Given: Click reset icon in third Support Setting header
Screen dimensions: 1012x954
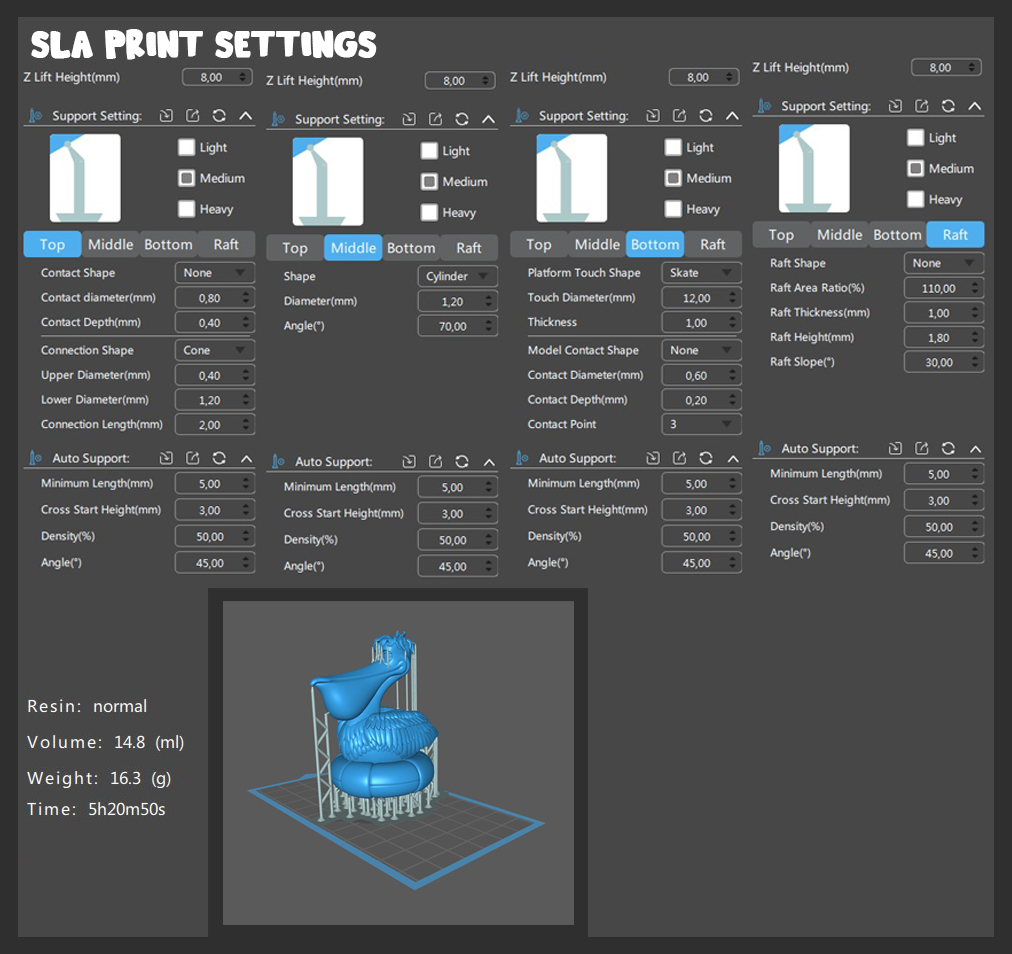Looking at the screenshot, I should coord(706,116).
